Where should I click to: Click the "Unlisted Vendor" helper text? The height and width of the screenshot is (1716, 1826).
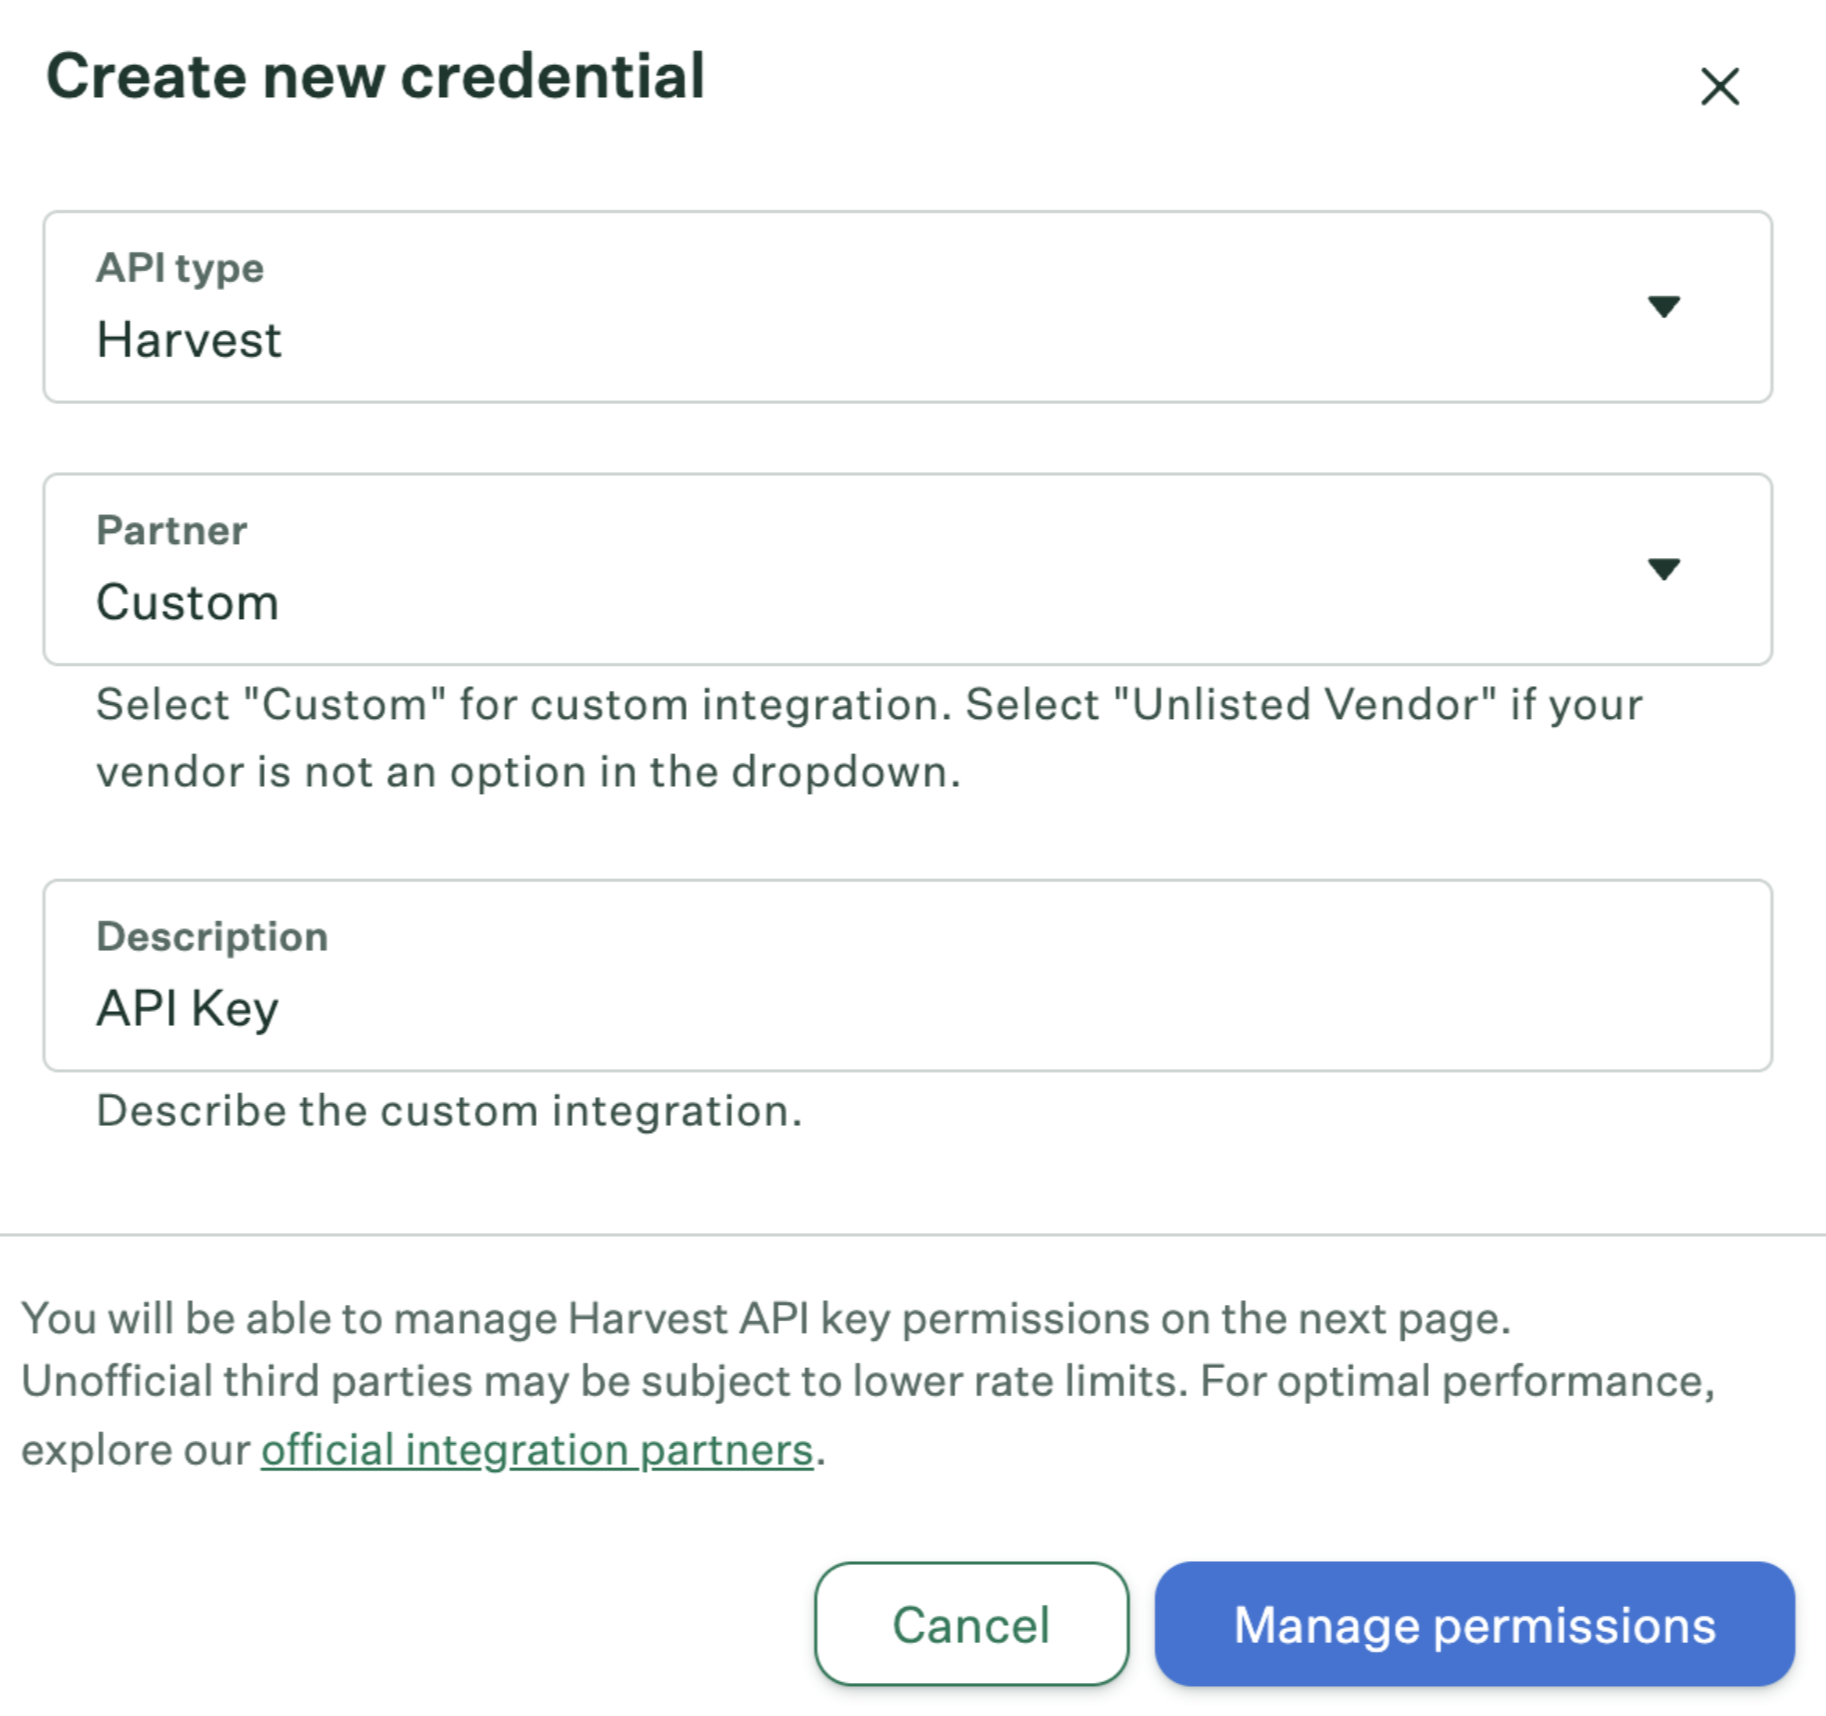click(1303, 705)
